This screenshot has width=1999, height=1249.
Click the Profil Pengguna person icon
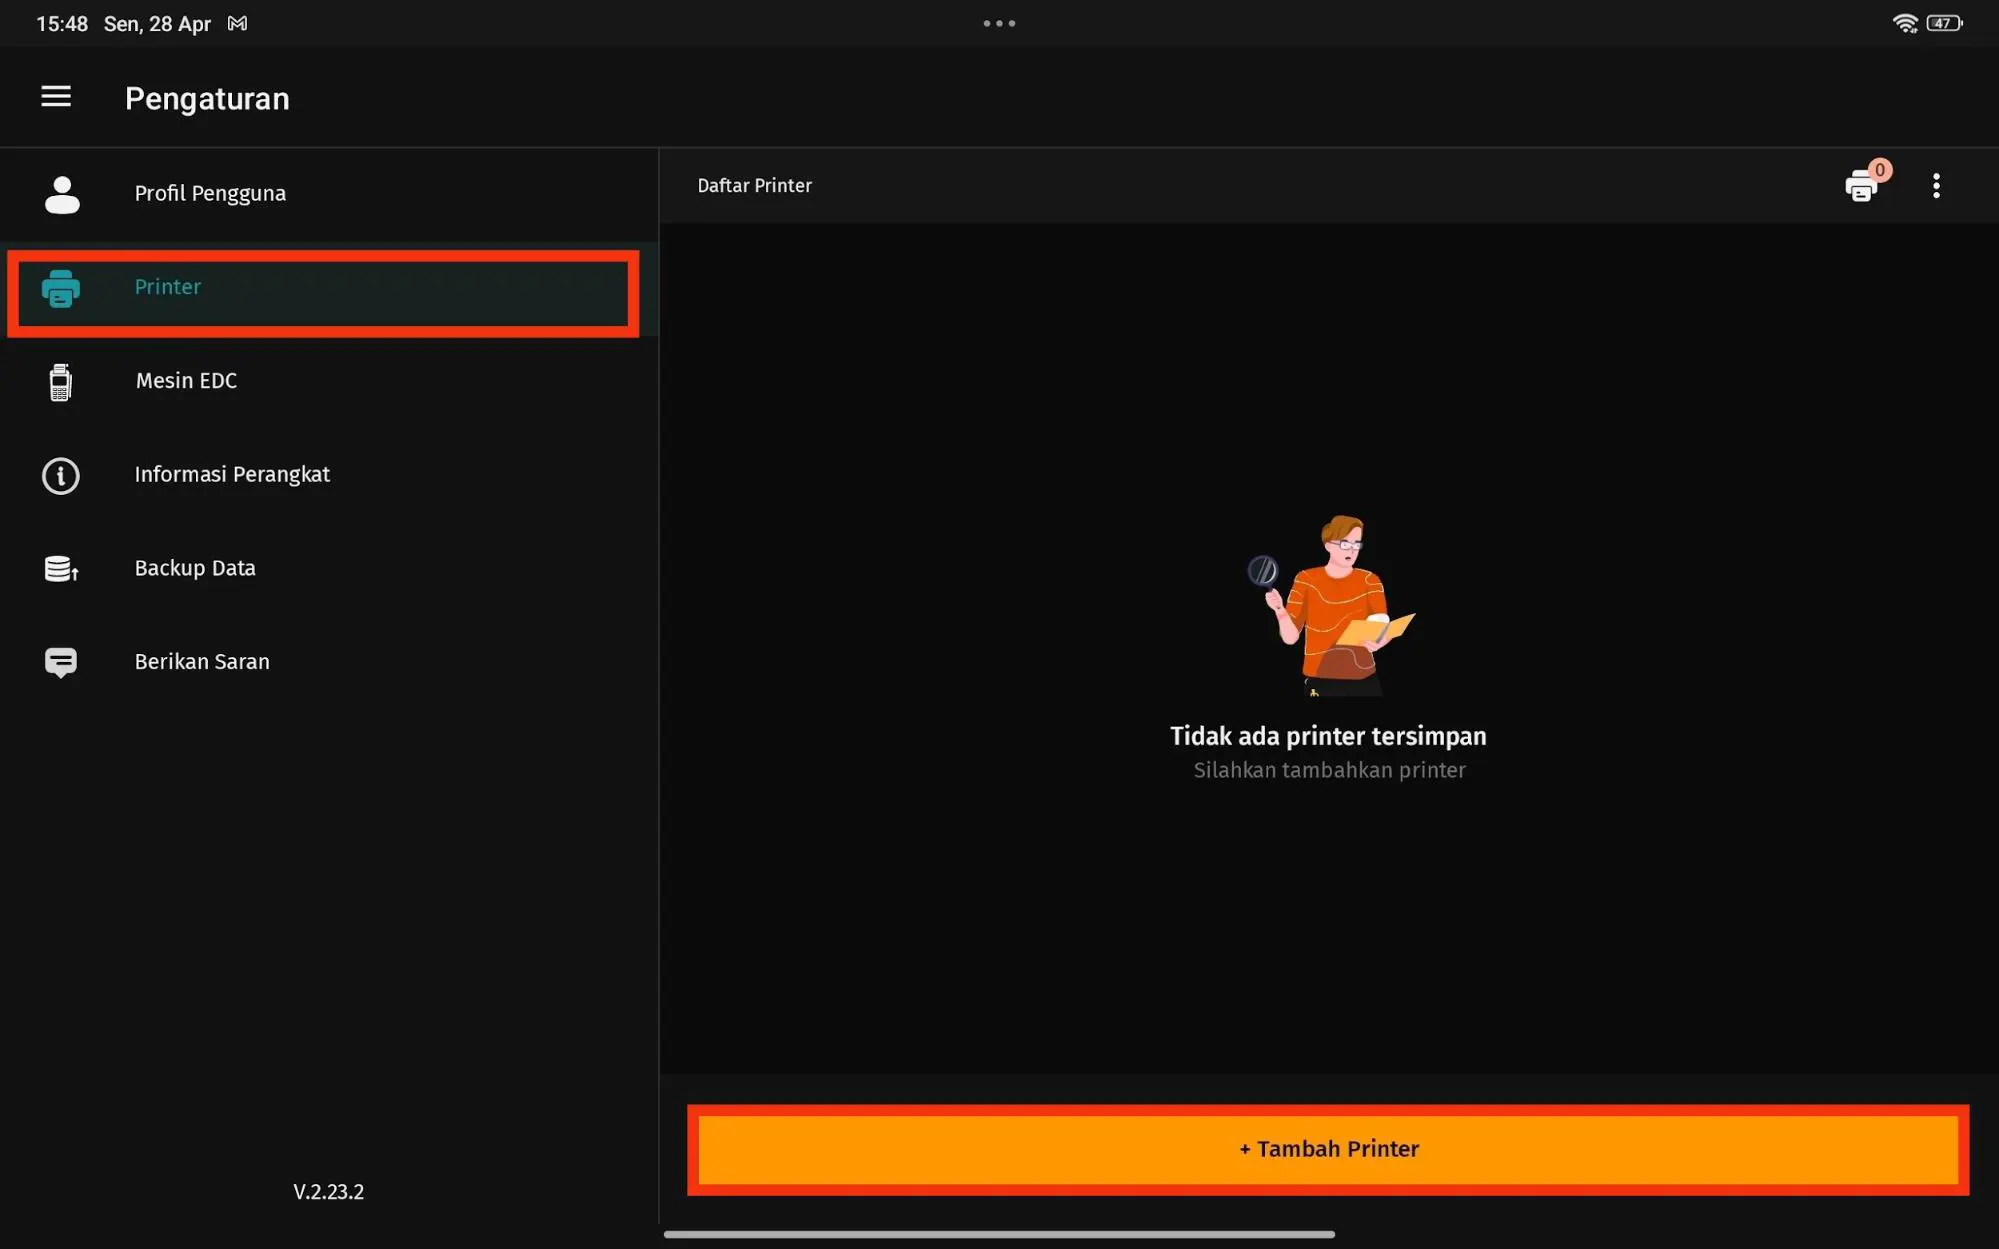[x=62, y=194]
